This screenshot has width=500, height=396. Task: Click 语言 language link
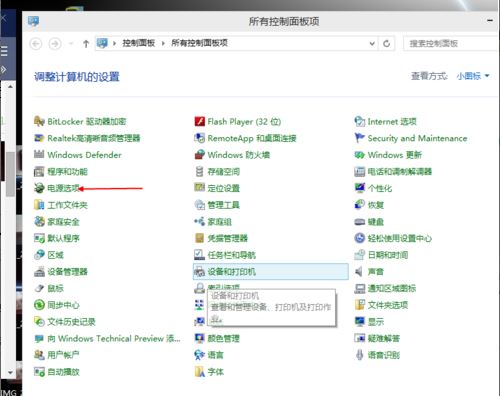coord(215,355)
